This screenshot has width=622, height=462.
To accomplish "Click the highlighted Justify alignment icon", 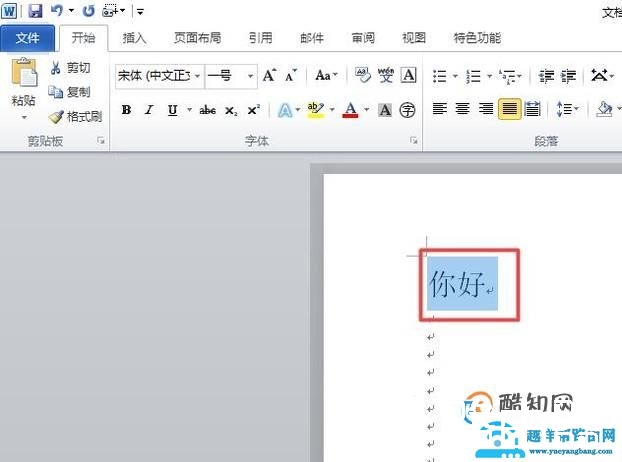I will 509,109.
